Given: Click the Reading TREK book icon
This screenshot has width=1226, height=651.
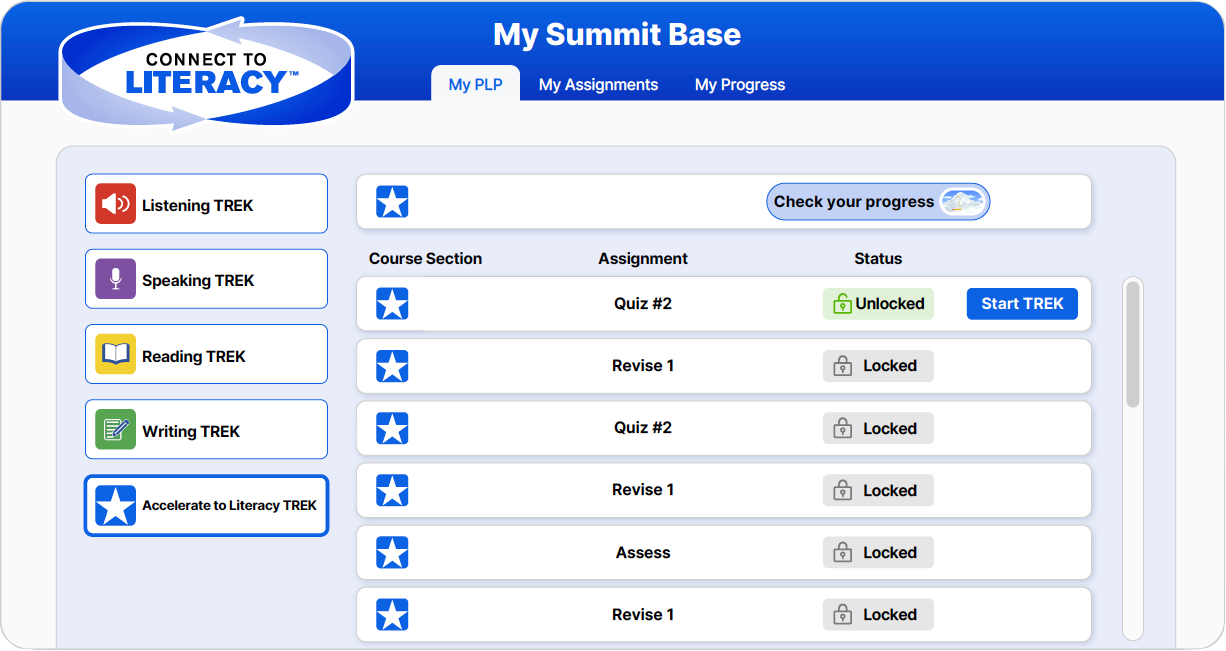Looking at the screenshot, I should tap(115, 355).
